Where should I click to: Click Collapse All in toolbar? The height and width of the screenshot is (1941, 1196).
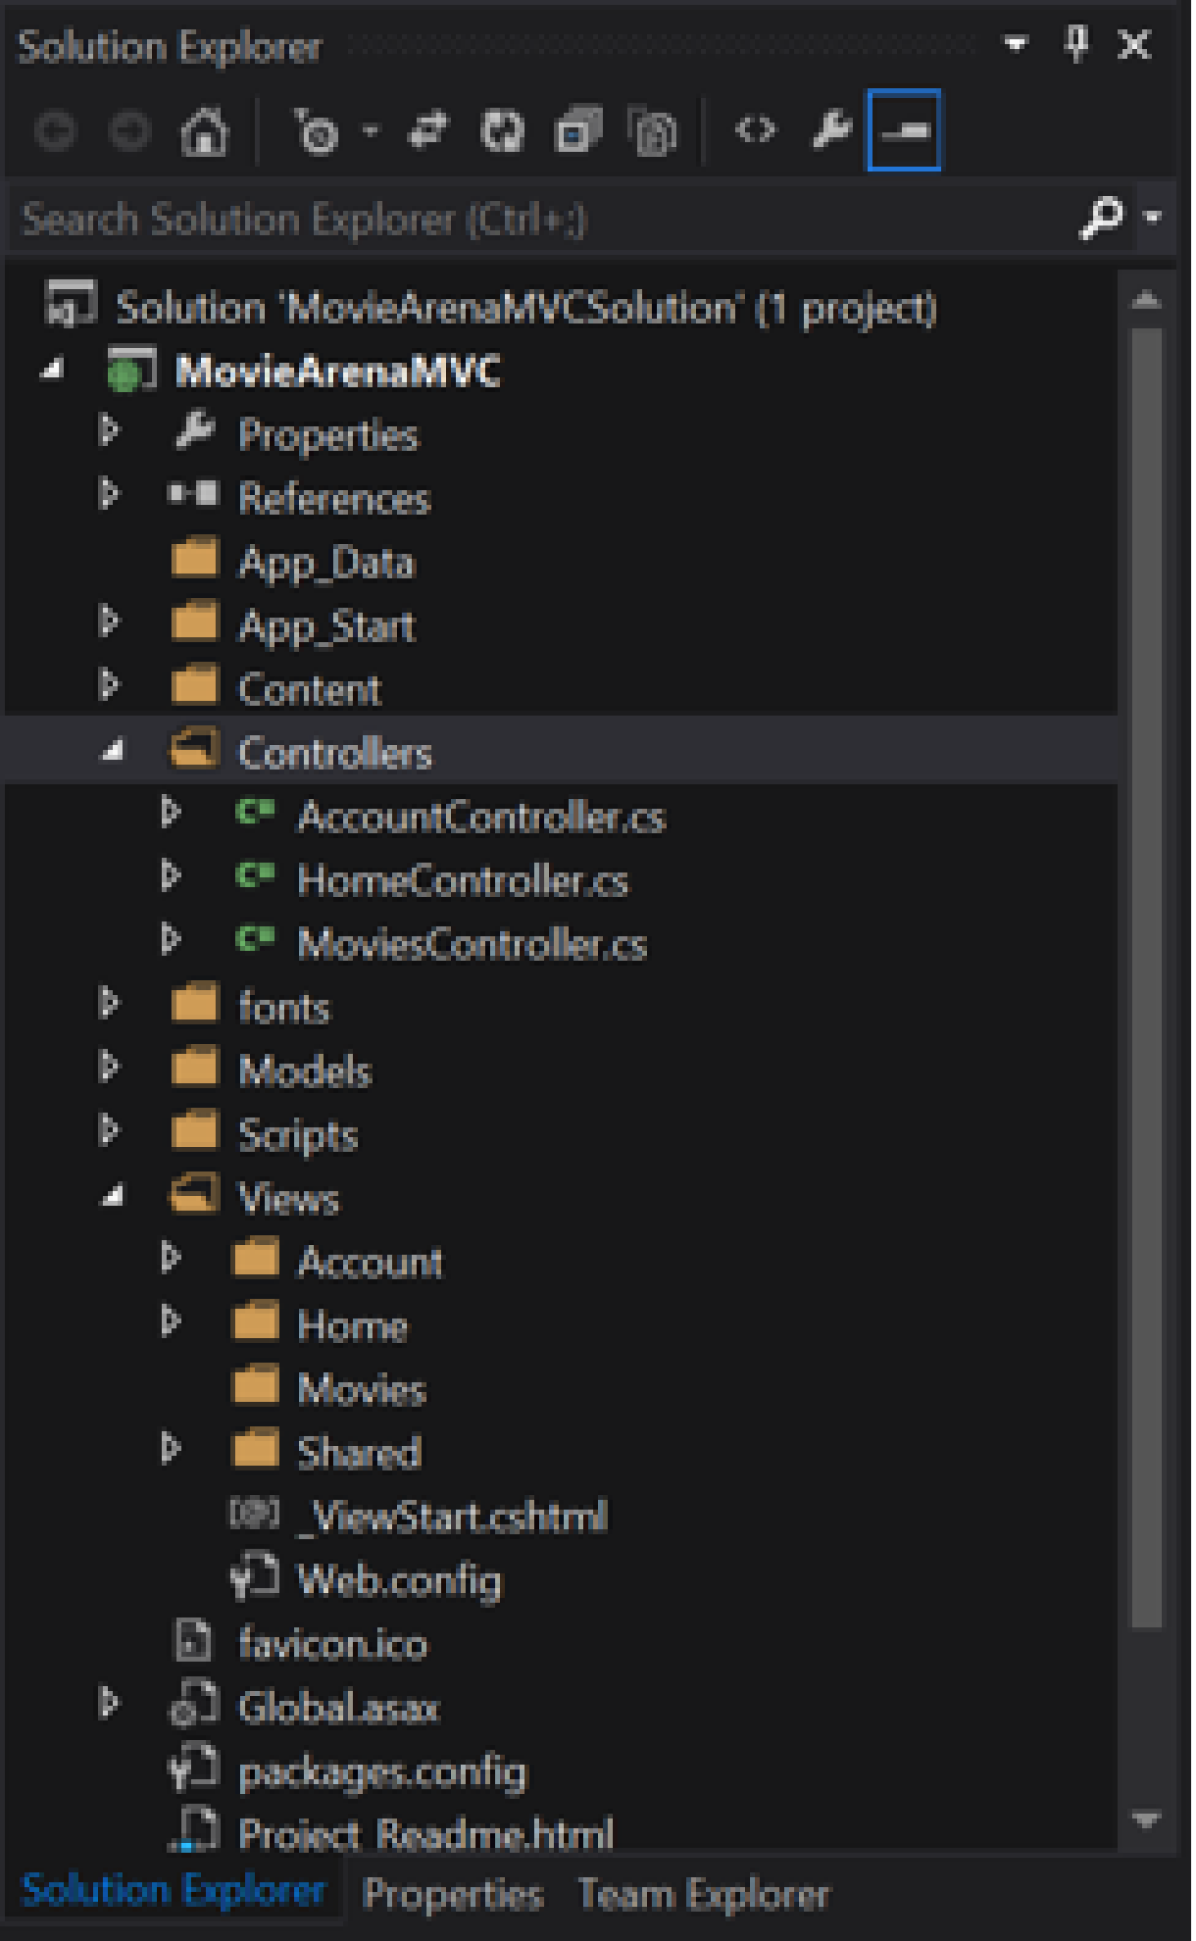578,131
